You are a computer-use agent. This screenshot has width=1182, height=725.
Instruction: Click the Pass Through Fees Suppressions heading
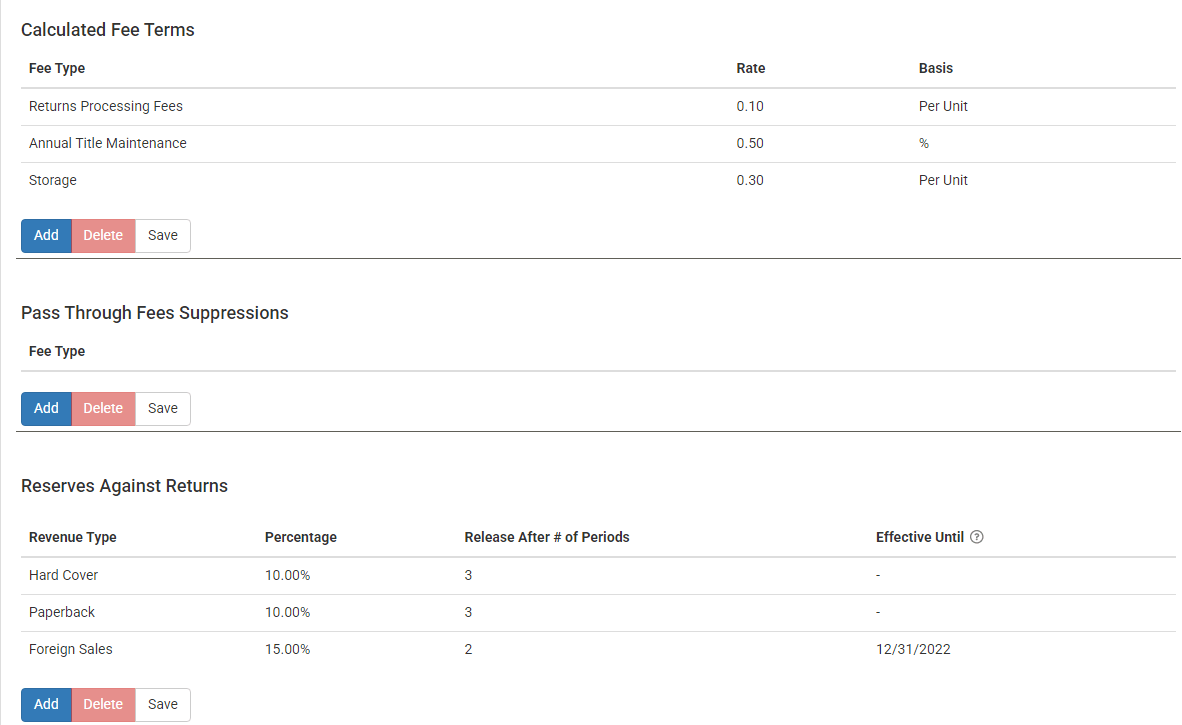[155, 314]
